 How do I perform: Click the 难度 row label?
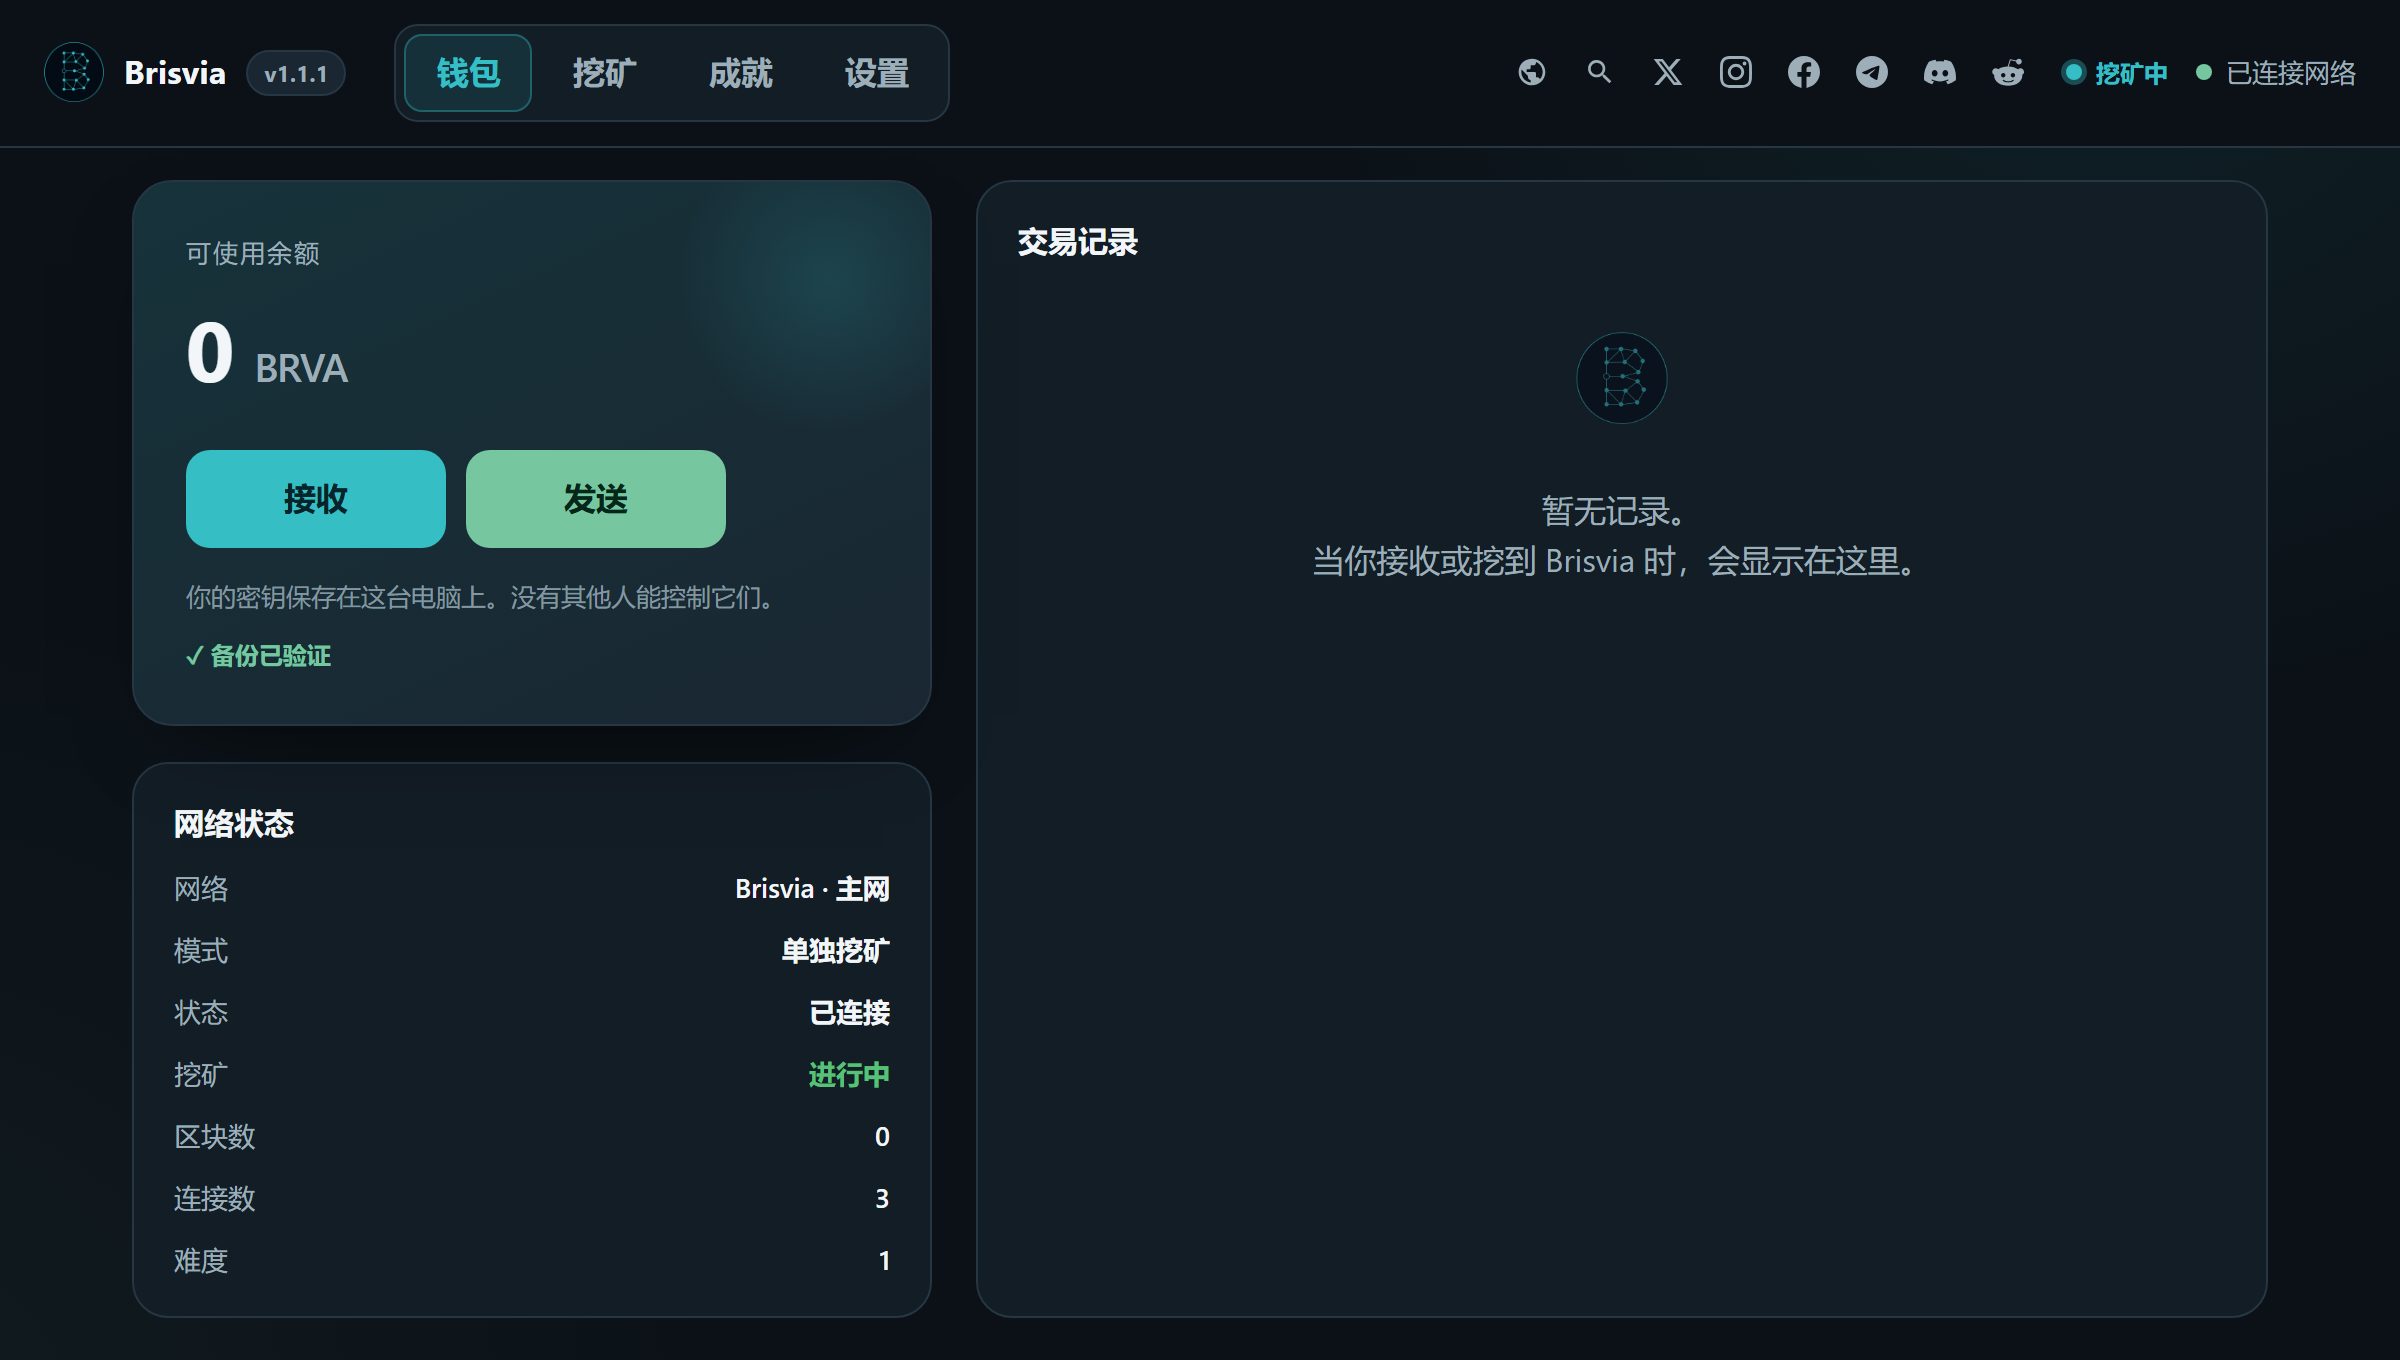[201, 1261]
